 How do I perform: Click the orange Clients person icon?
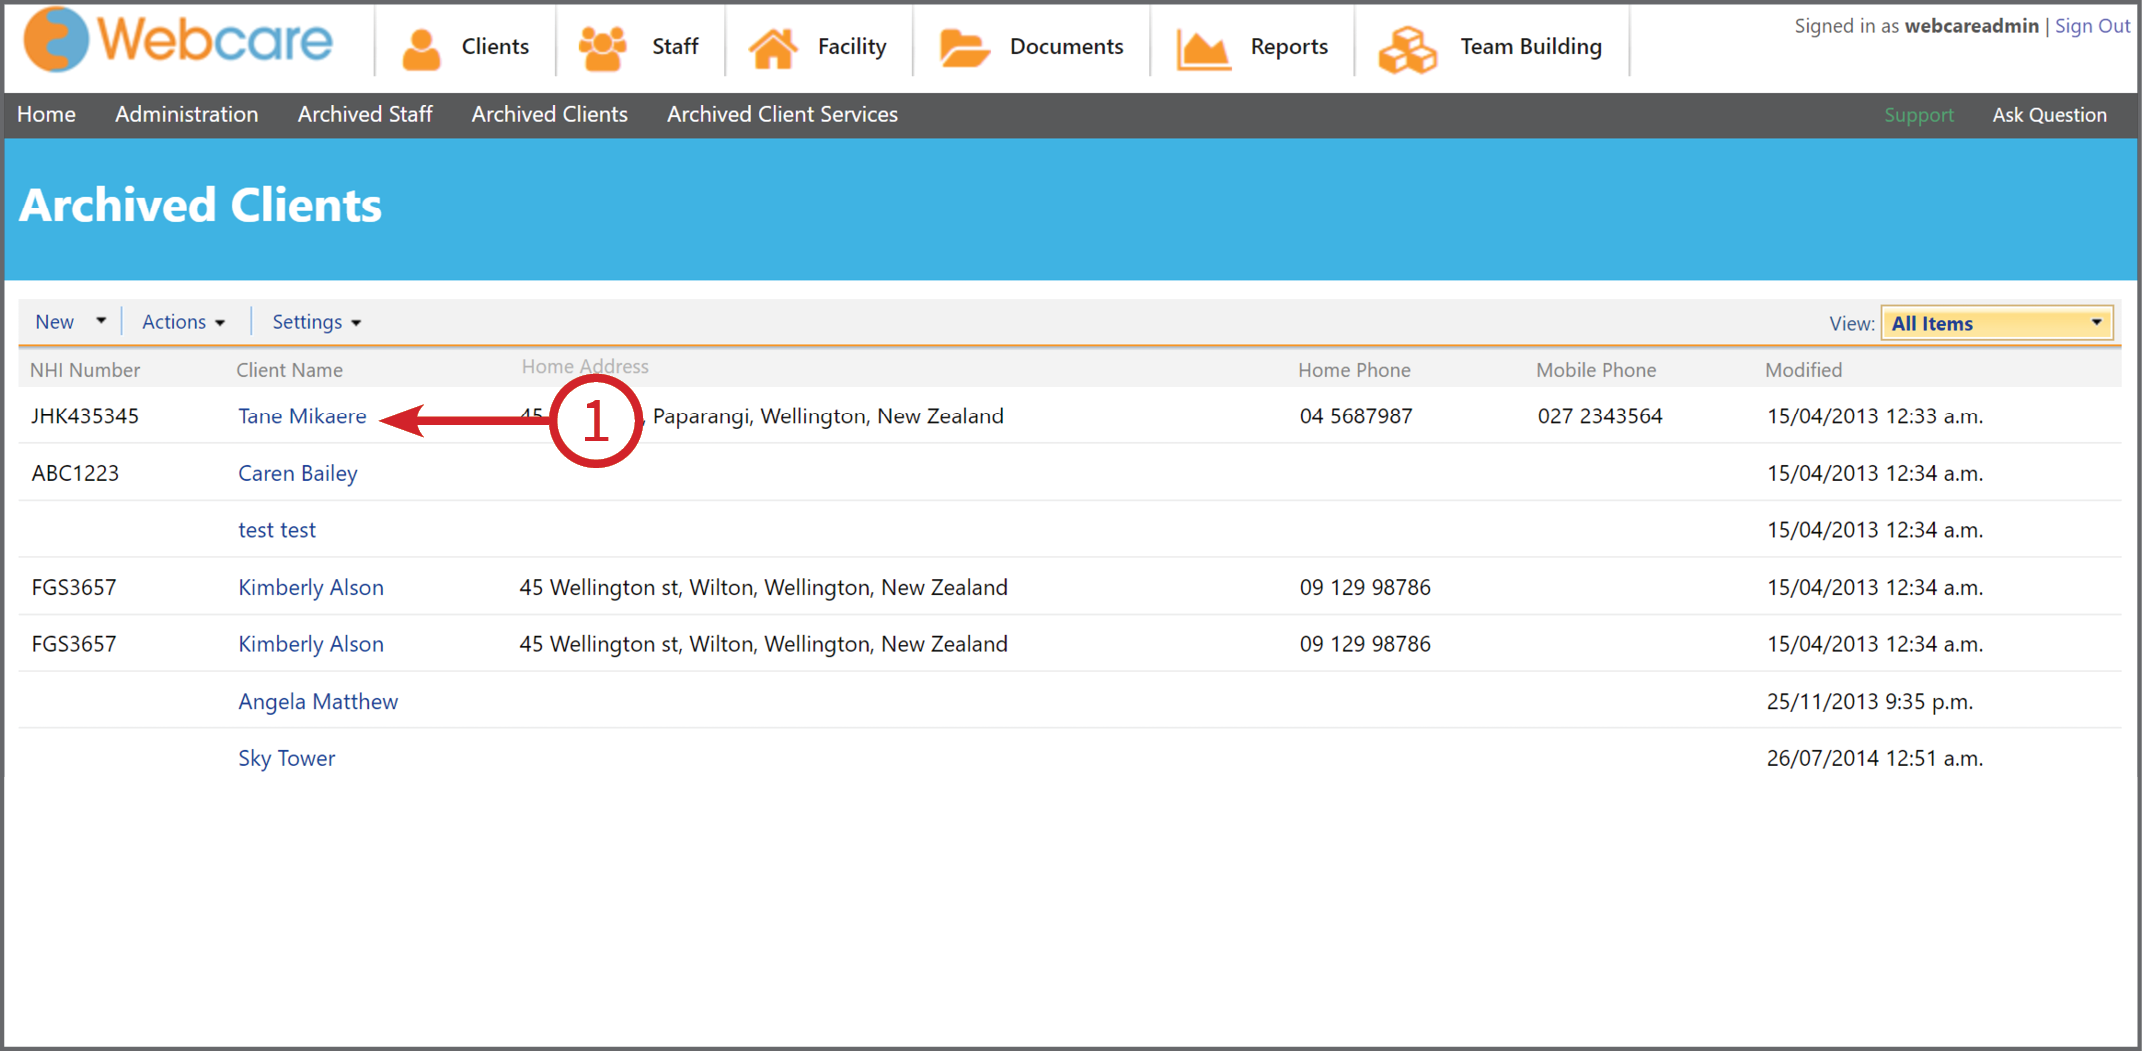click(421, 45)
